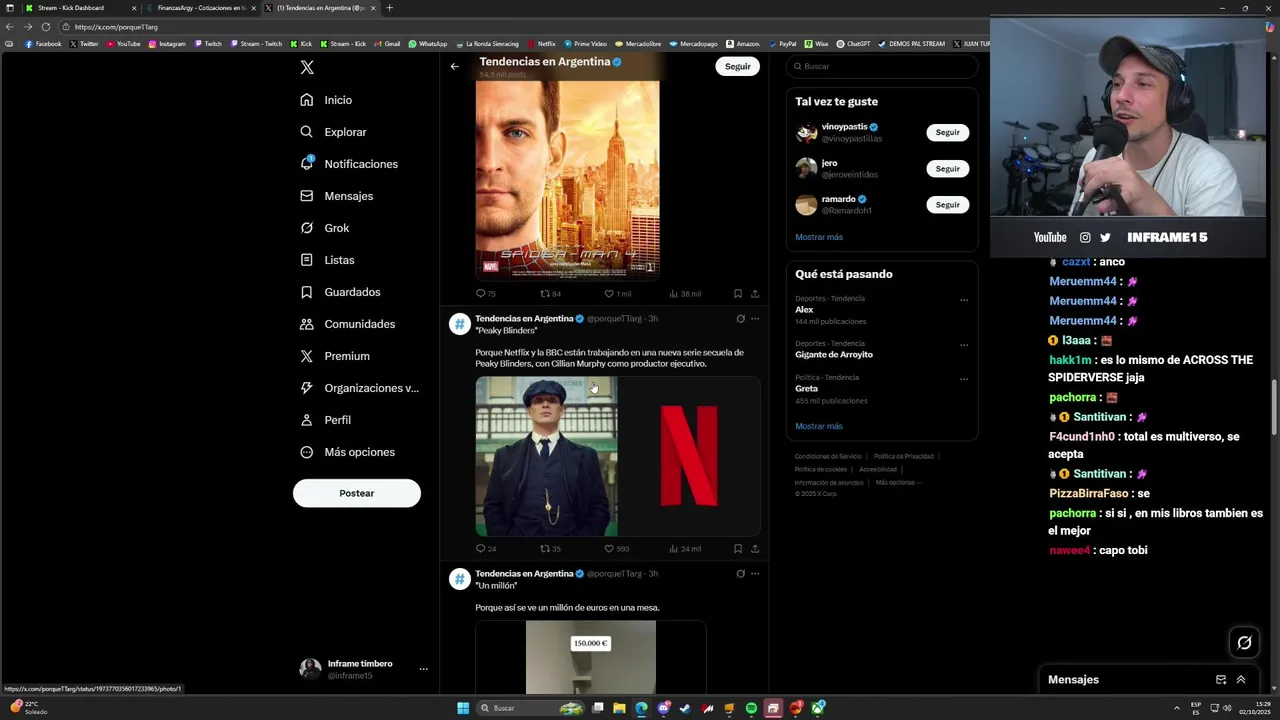The height and width of the screenshot is (720, 1280).
Task: Open Cillian Murphy photo in Peaky Blinders tweet
Action: coord(546,456)
